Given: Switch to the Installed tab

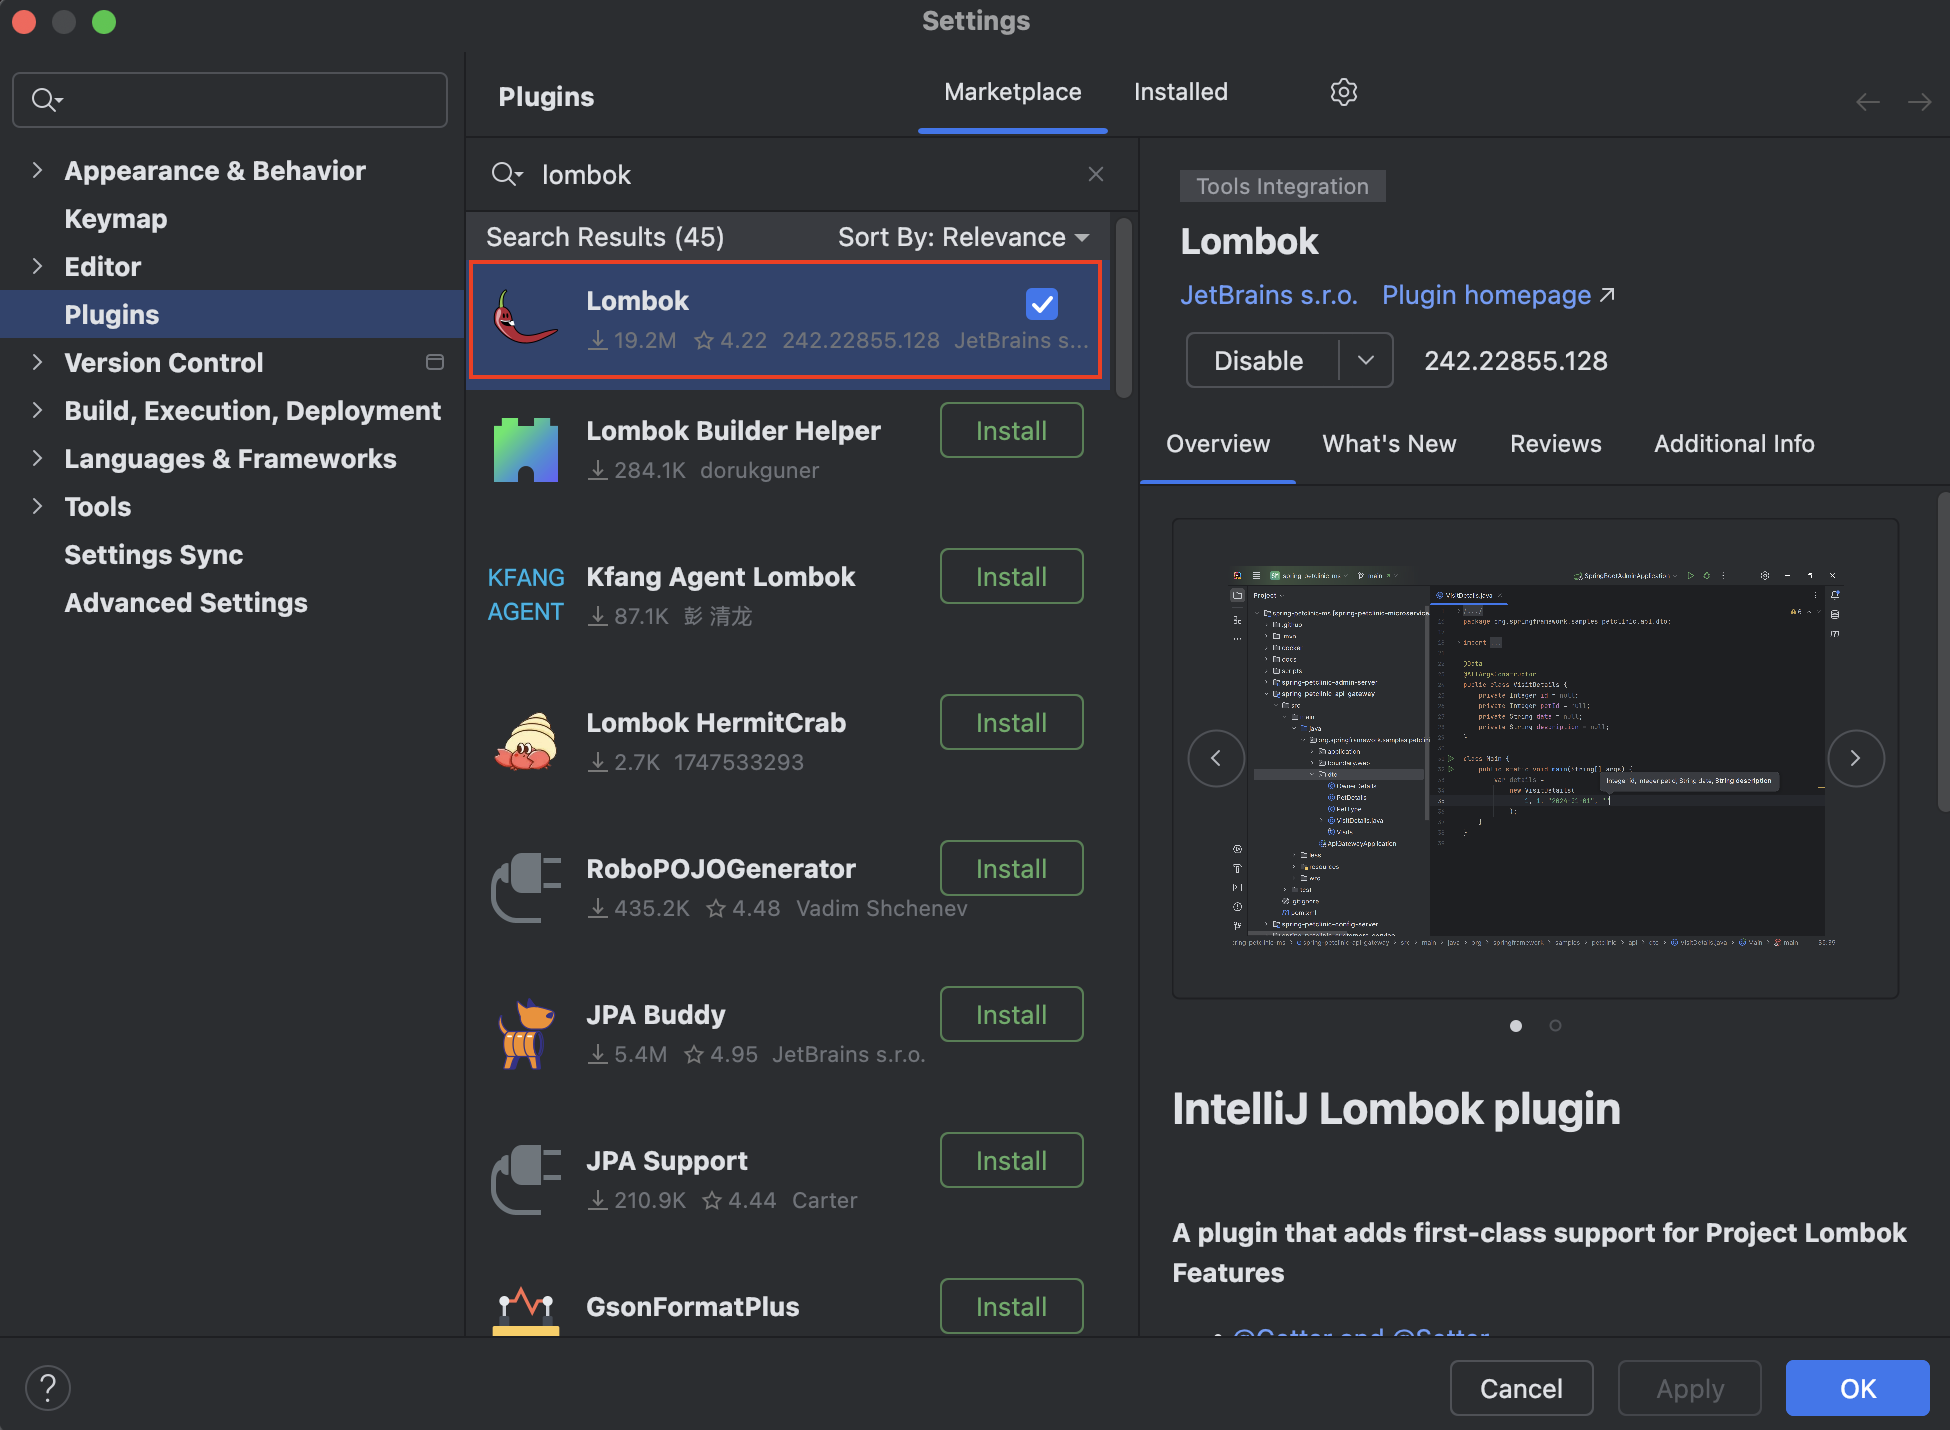Looking at the screenshot, I should (1180, 92).
